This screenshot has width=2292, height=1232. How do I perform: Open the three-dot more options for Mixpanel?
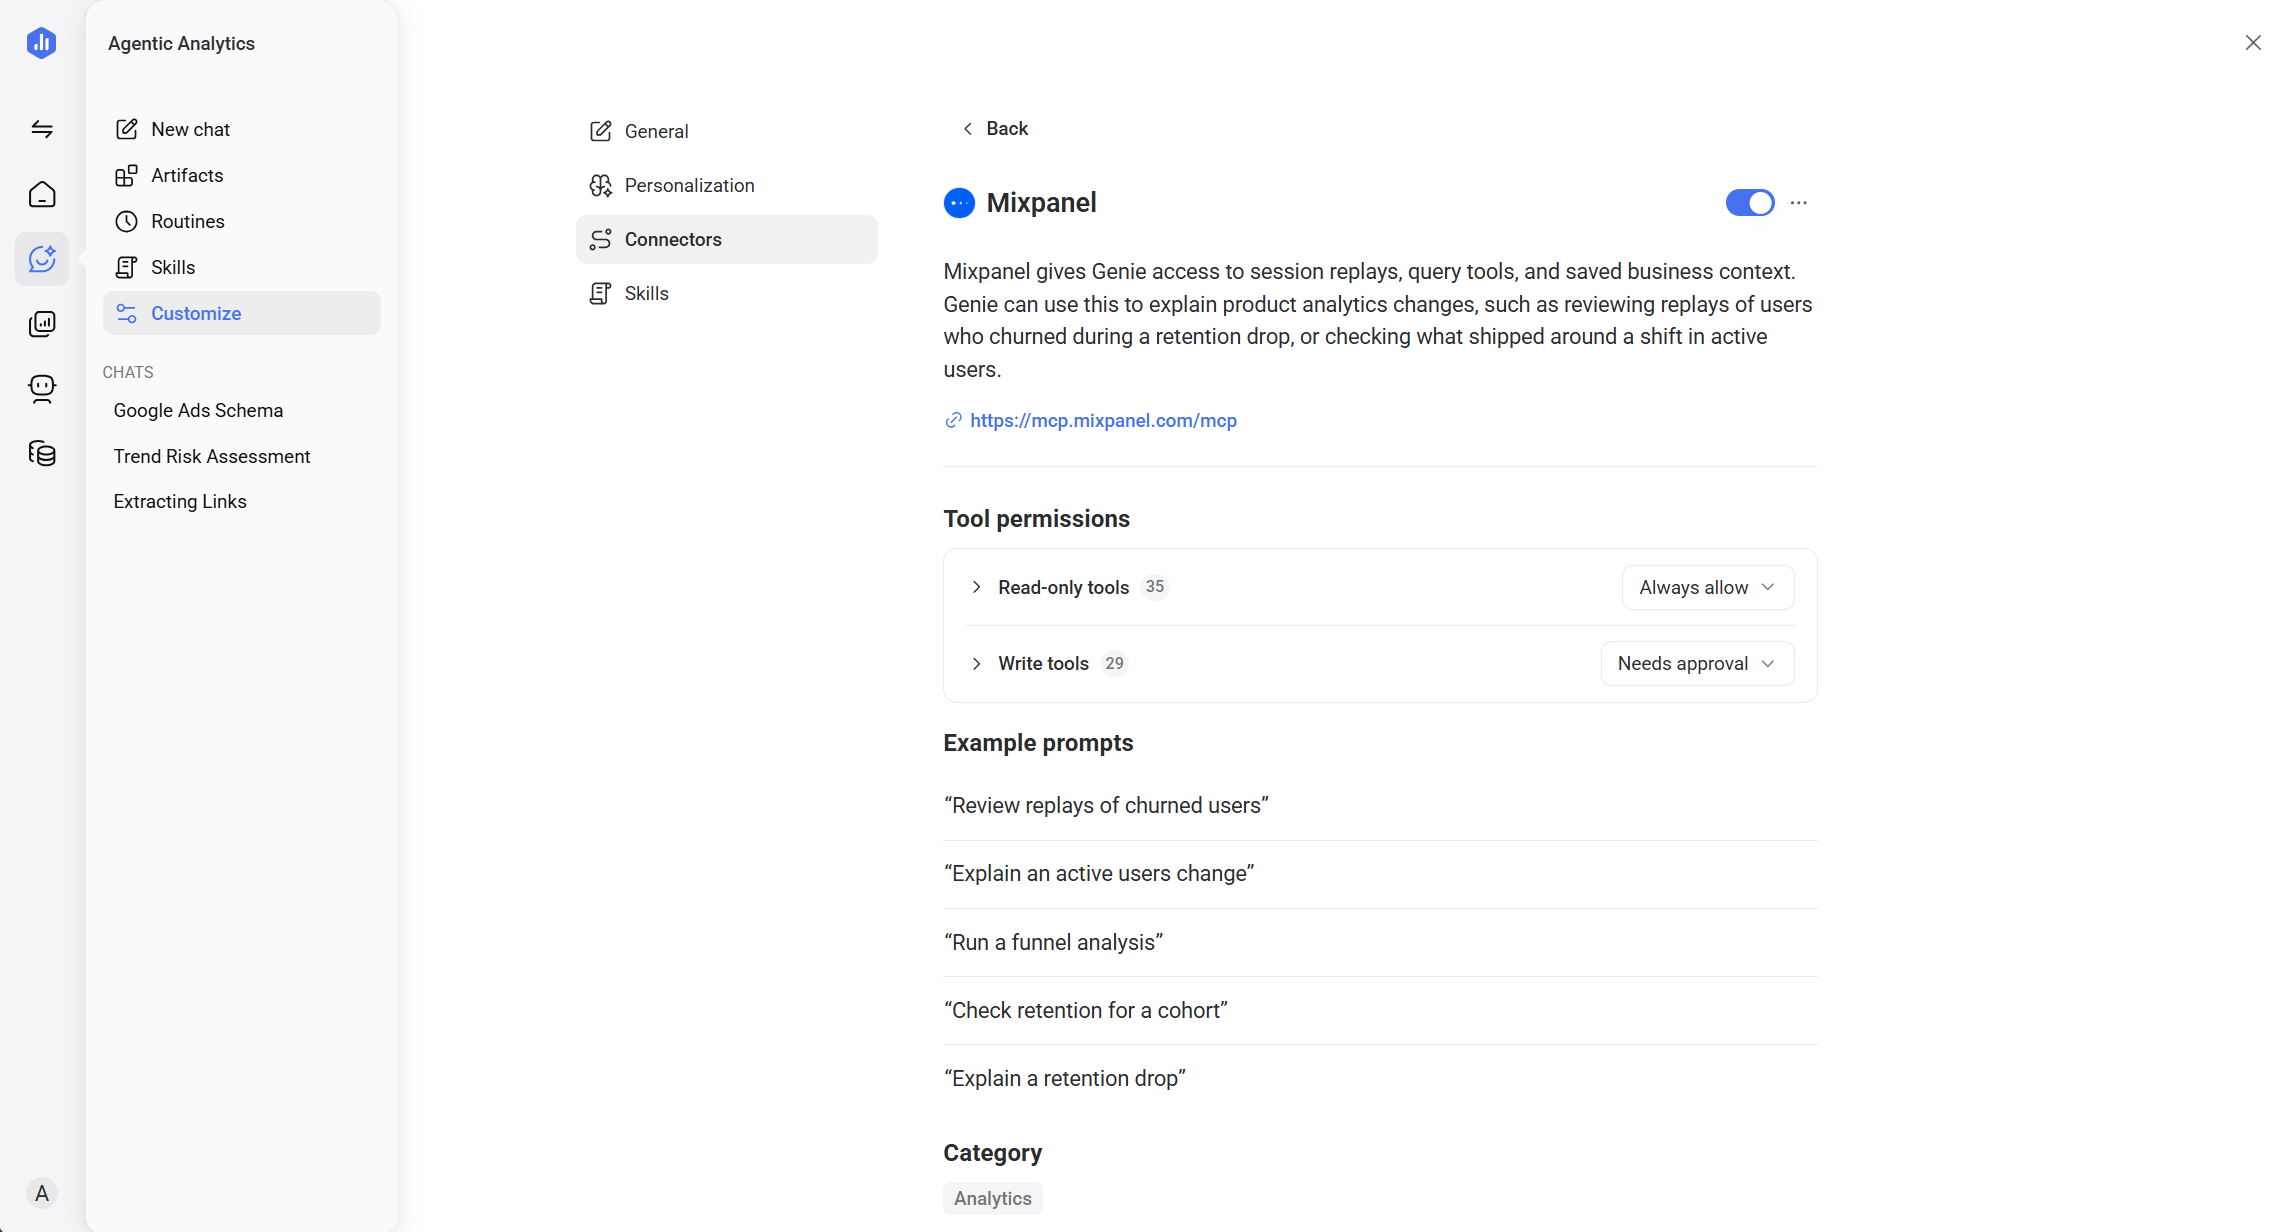coord(1799,203)
